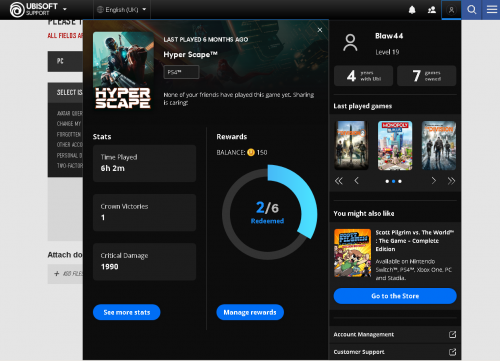Click the Last played games heading
Viewport: 500px width, 361px height.
click(363, 106)
